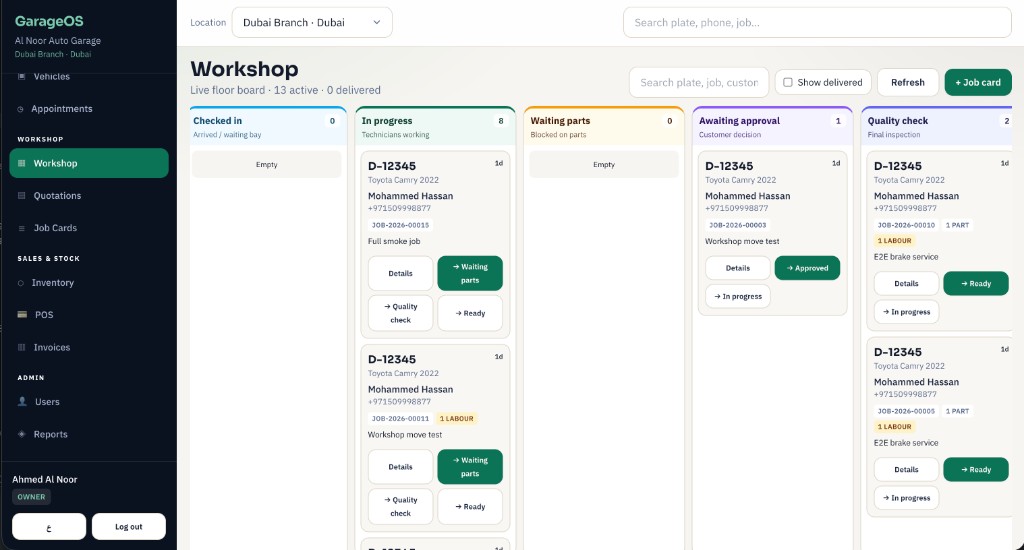Click the GarageOS logo text
This screenshot has width=1024, height=550.
pyautogui.click(x=49, y=21)
